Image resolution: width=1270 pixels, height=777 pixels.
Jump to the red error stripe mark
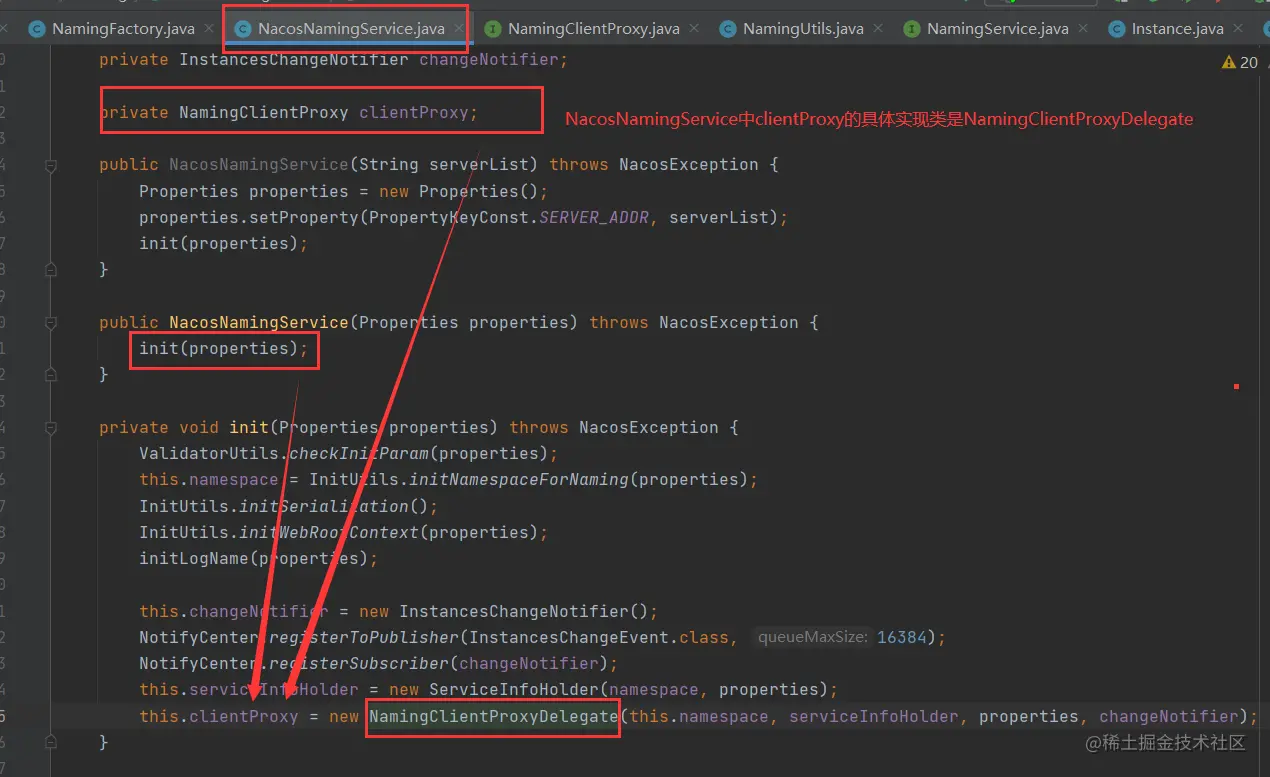point(1236,386)
